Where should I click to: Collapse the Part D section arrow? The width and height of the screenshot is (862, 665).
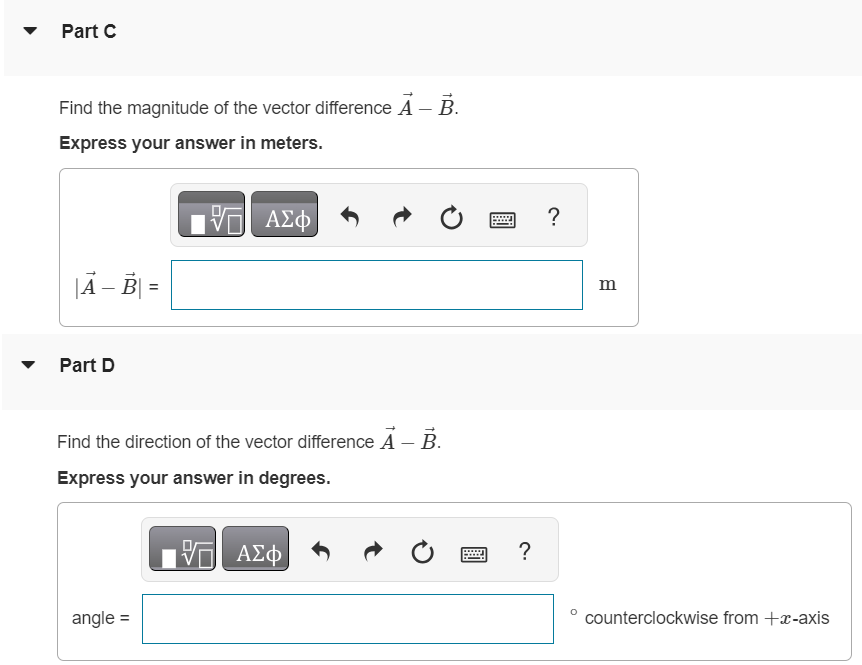28,364
